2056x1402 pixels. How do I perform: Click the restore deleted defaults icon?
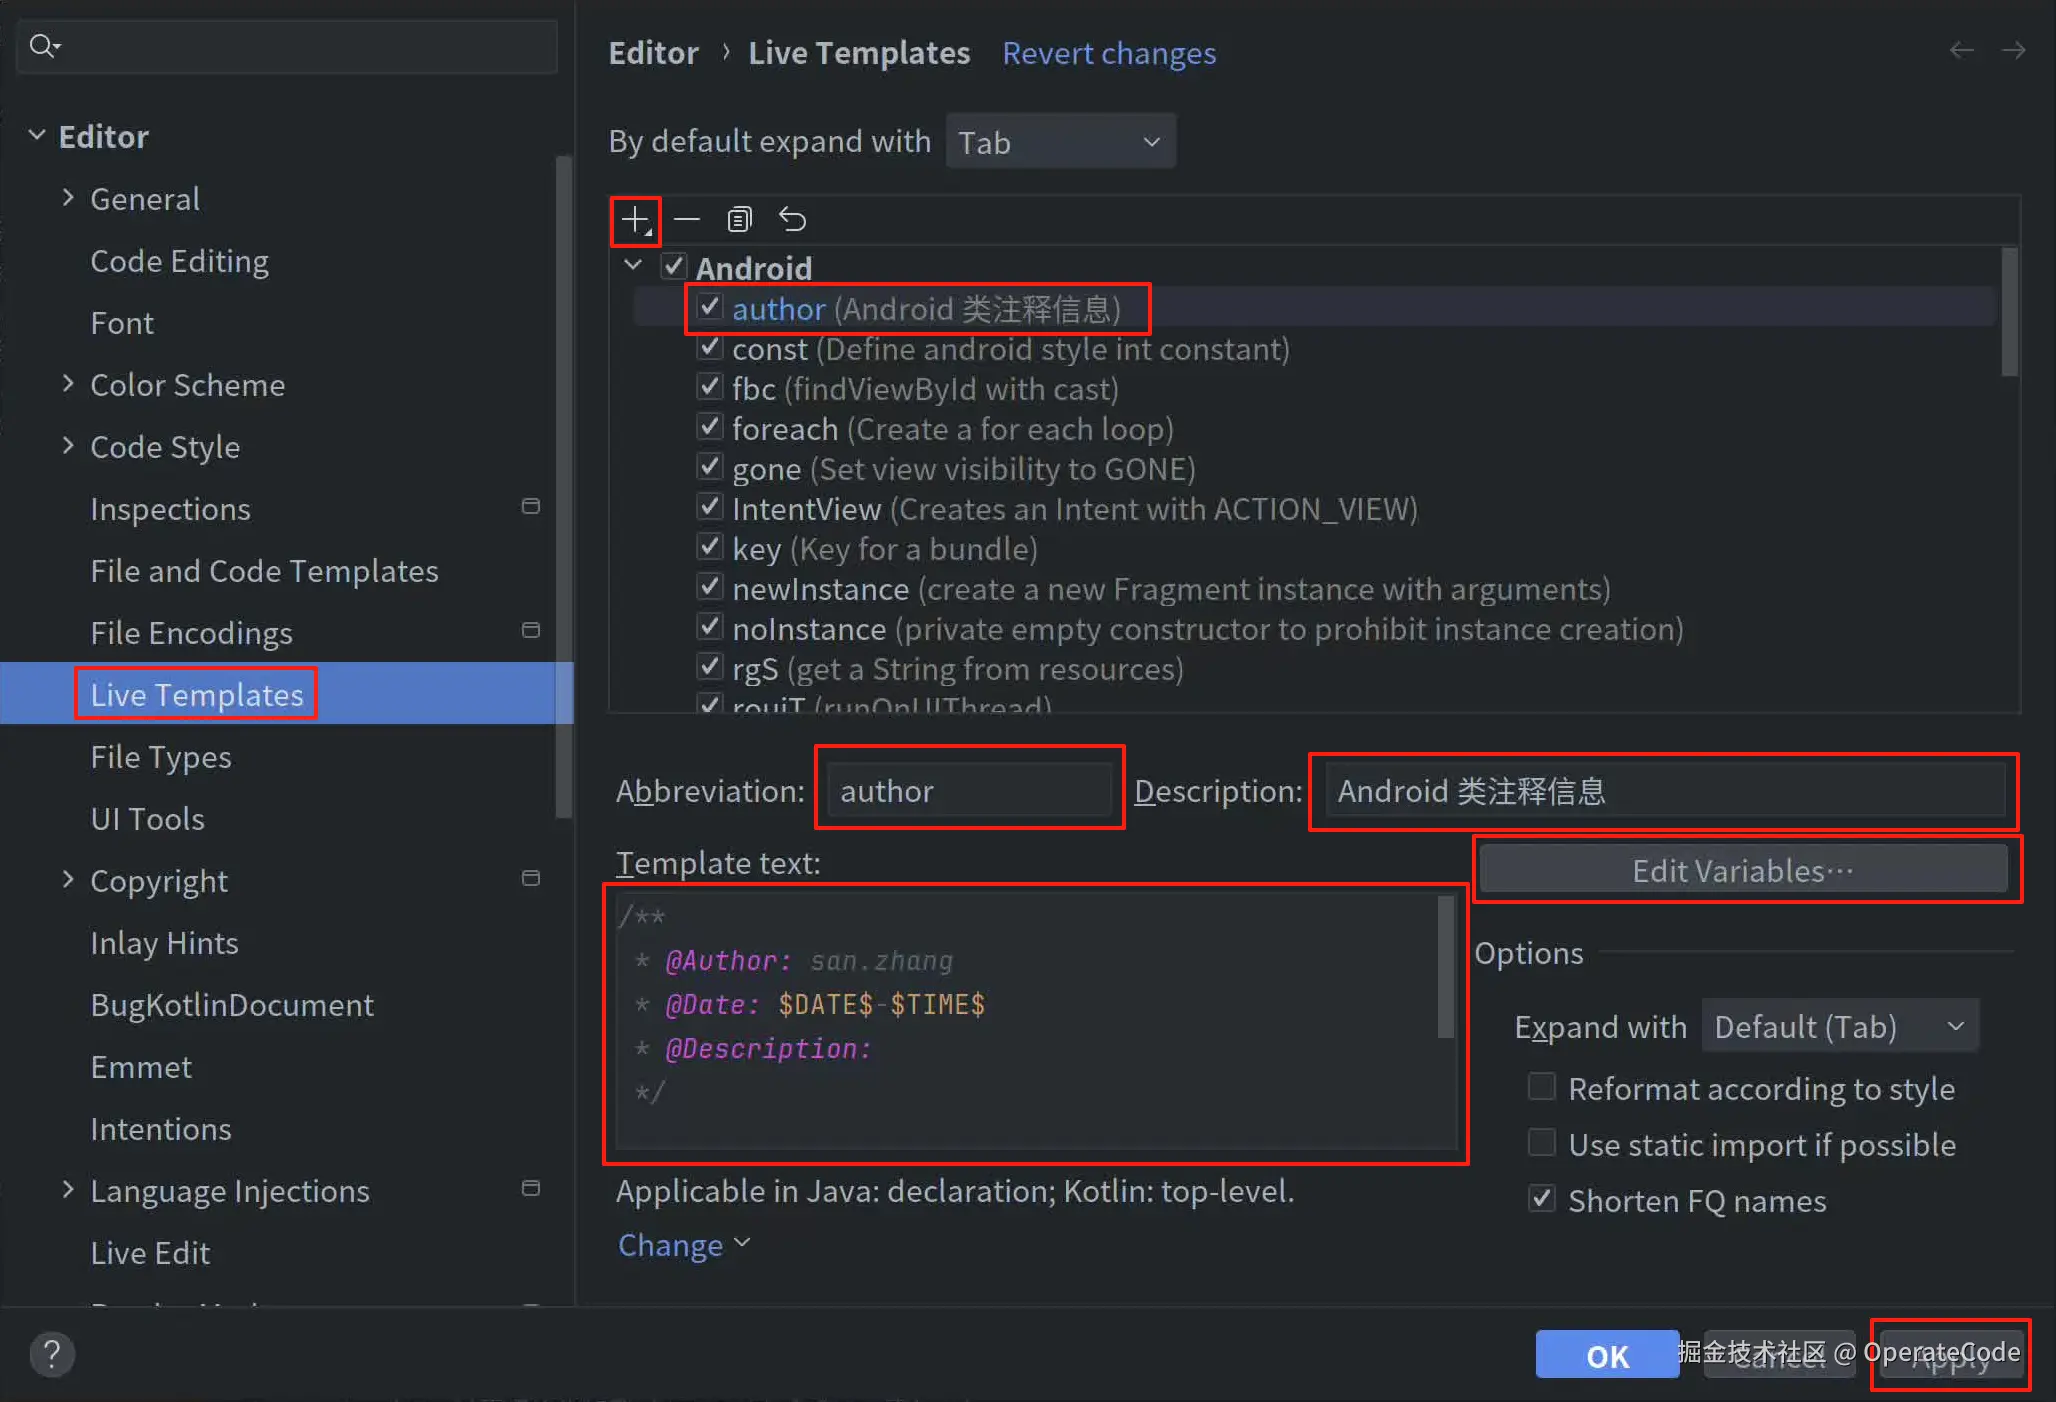click(793, 220)
